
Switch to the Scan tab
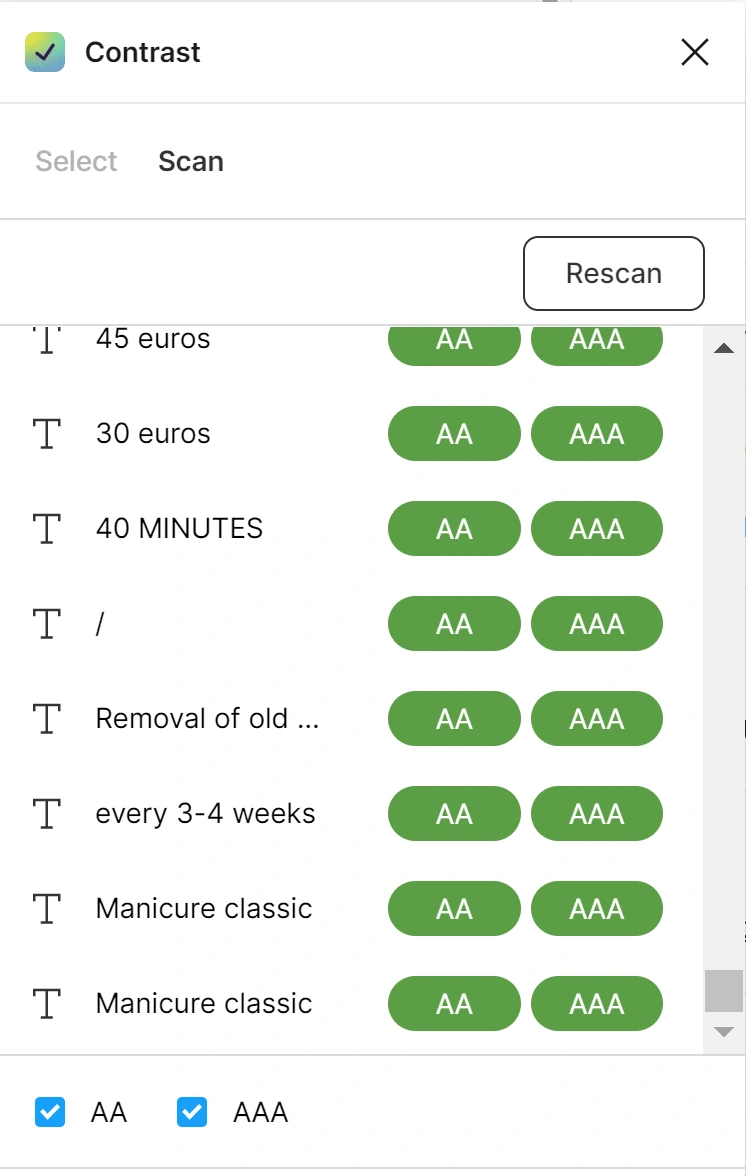pos(190,161)
